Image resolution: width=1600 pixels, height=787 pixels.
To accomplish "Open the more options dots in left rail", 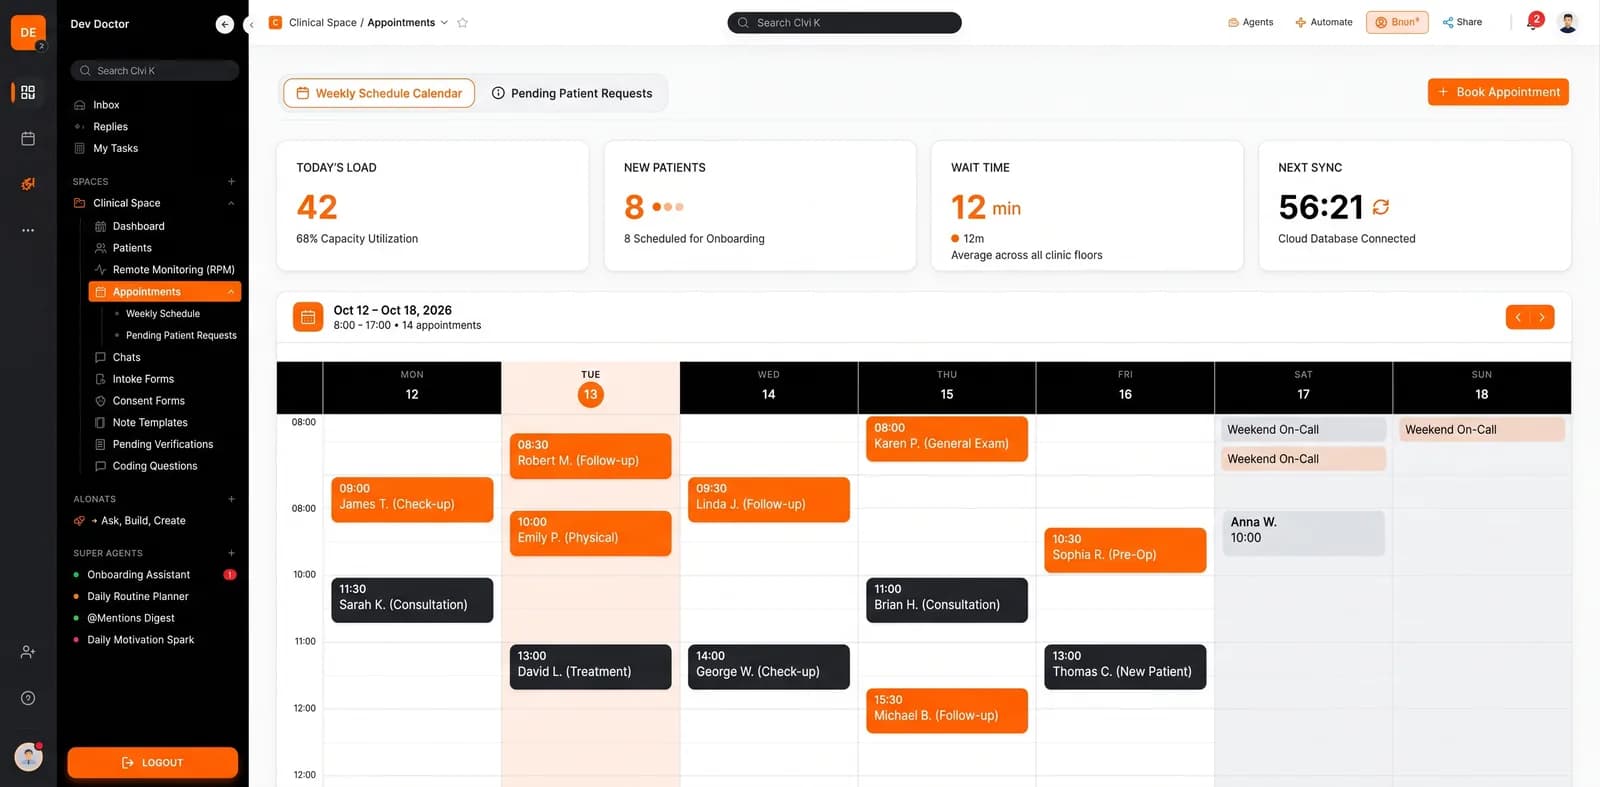I will [x=28, y=230].
